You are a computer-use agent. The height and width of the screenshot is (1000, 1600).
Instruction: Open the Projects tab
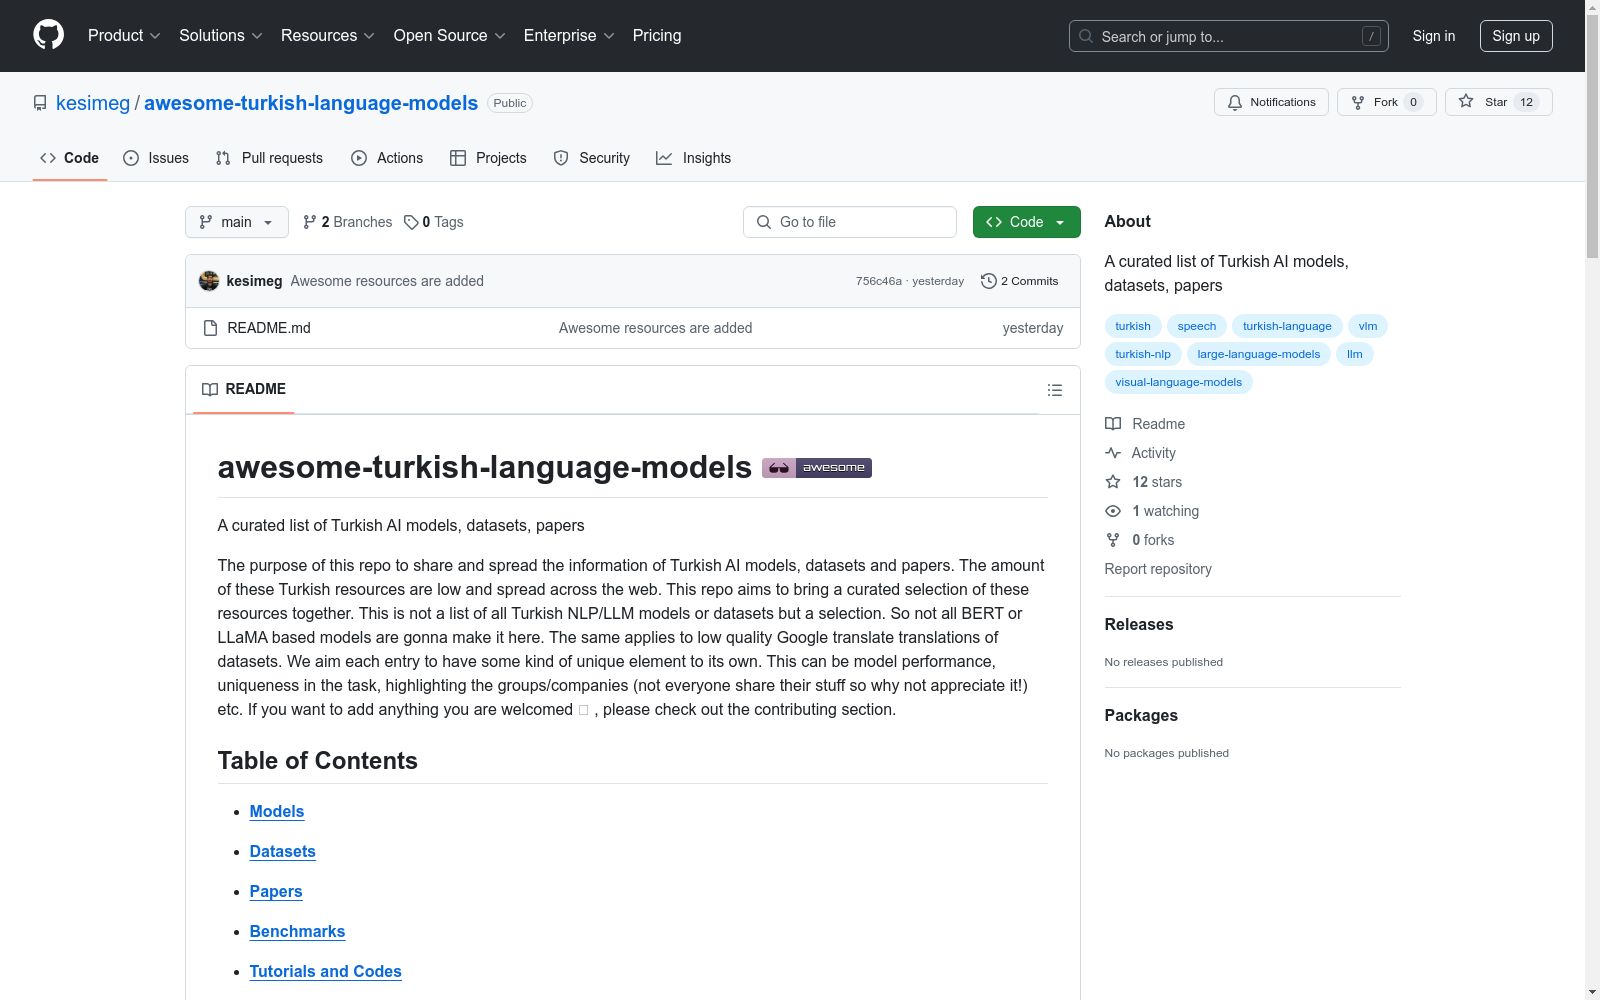tap(488, 158)
